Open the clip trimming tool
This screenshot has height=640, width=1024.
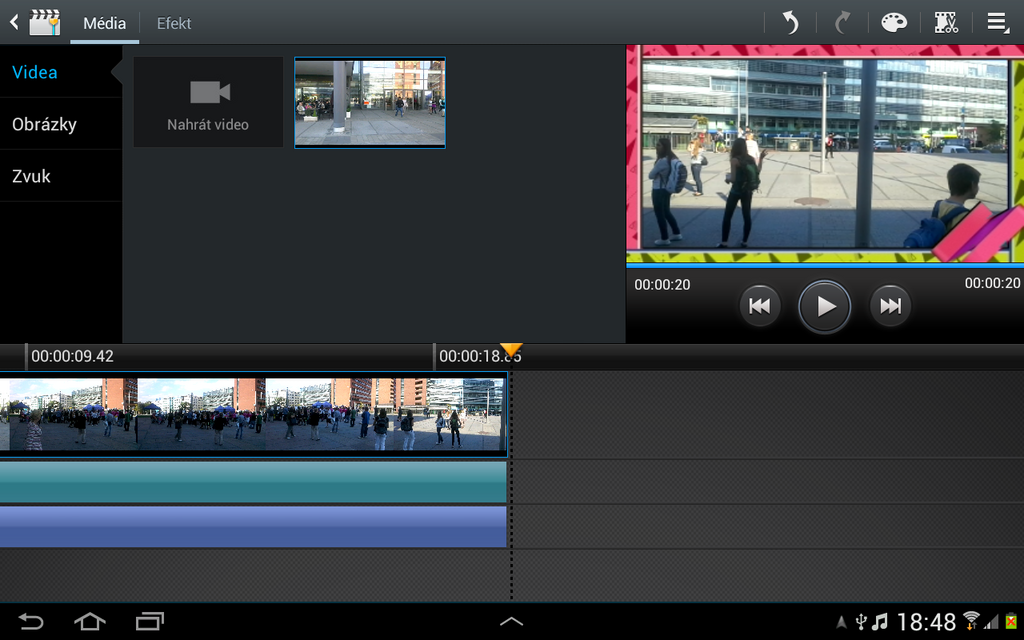pos(946,21)
